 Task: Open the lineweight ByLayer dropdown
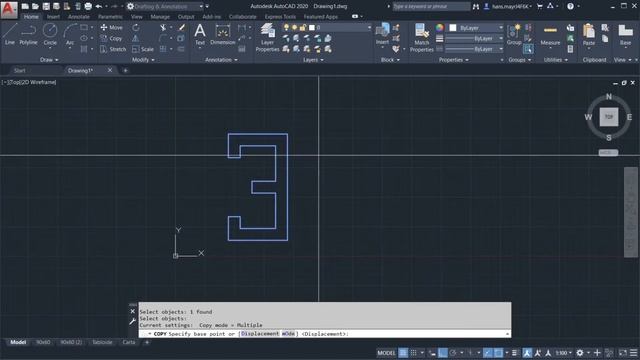pyautogui.click(x=474, y=38)
